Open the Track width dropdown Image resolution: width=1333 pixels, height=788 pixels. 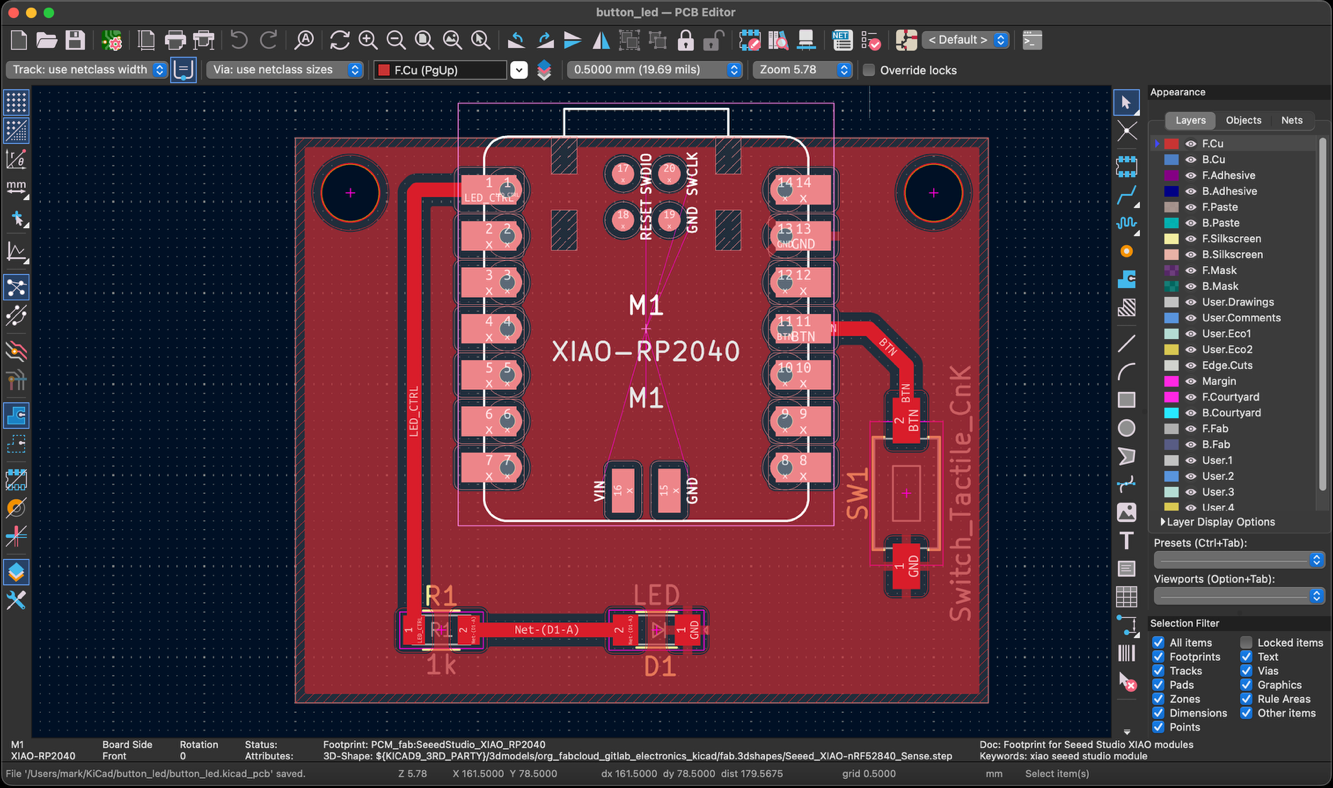coord(87,70)
